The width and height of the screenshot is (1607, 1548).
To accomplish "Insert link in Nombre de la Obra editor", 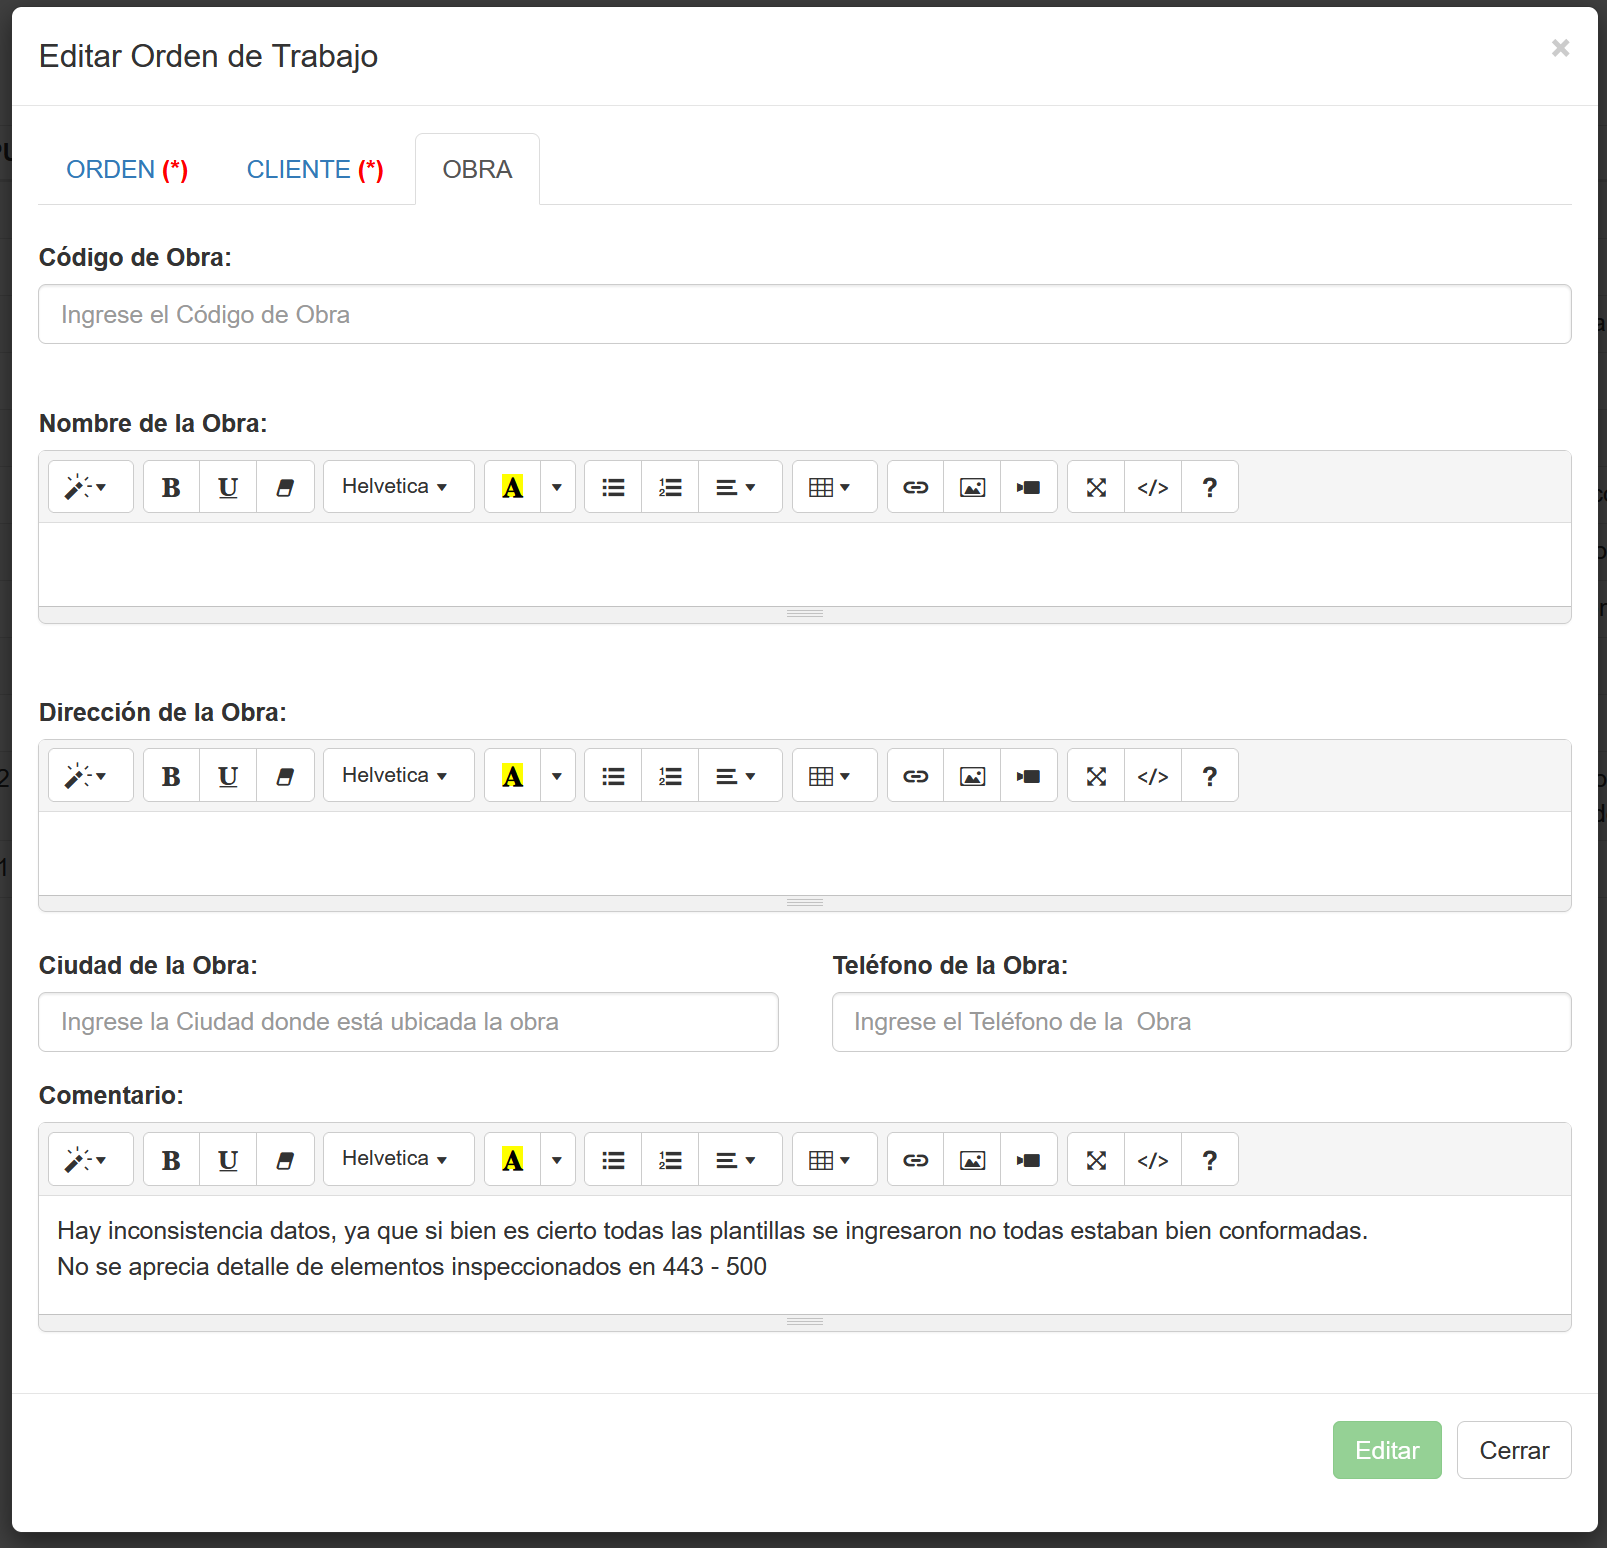I will point(915,487).
